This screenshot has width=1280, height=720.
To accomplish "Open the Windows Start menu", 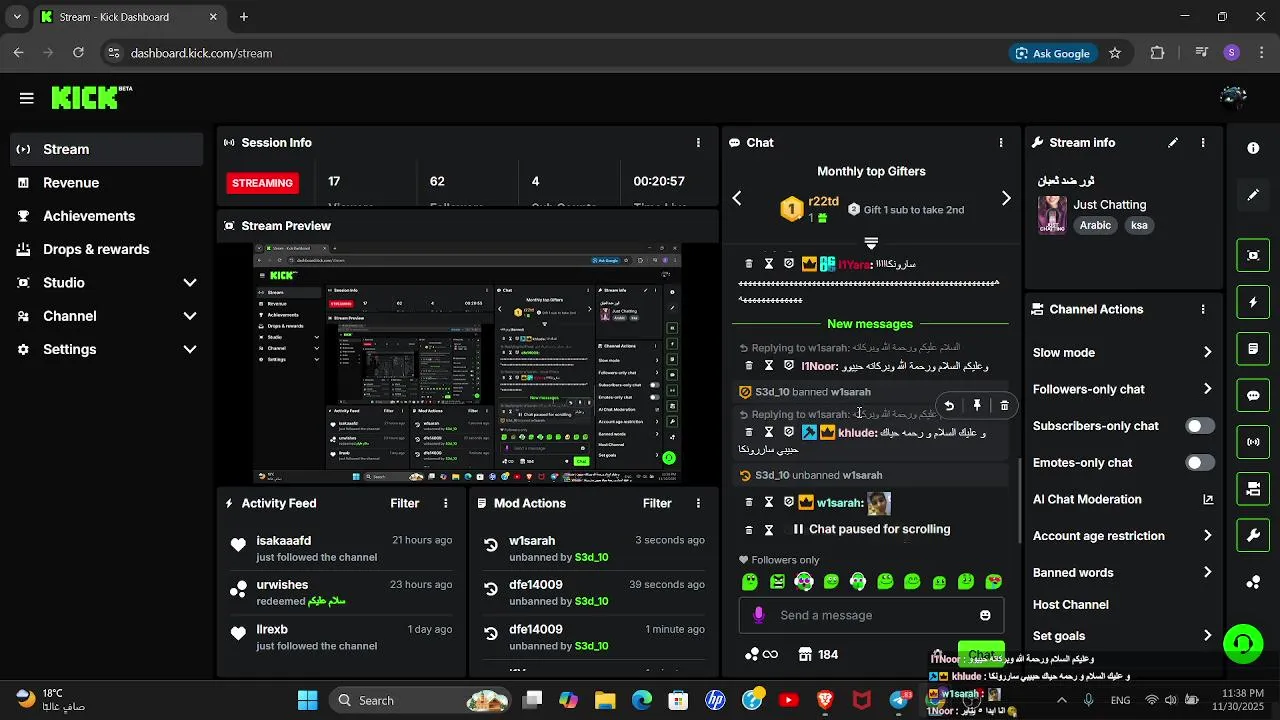I will tap(307, 700).
